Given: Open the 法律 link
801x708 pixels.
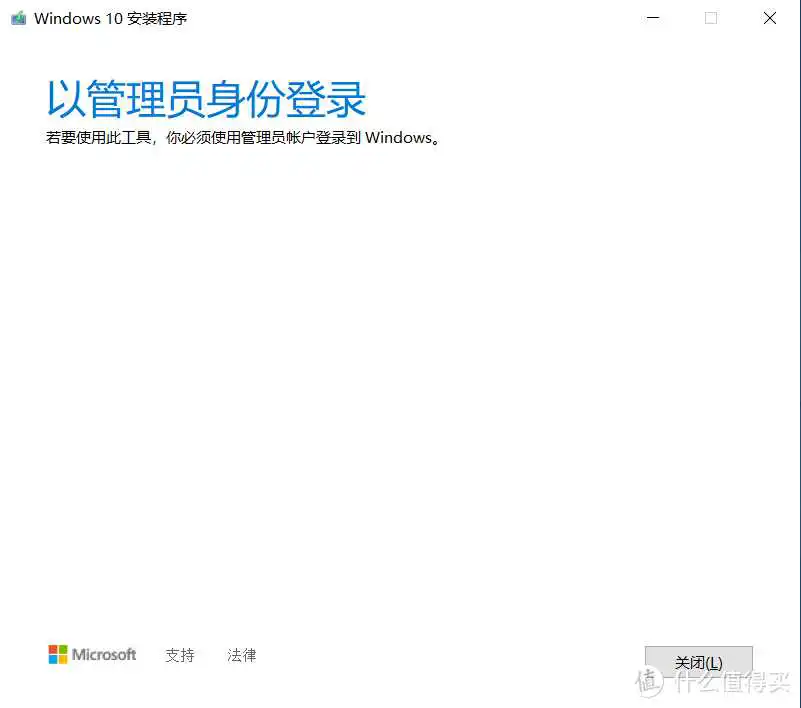Looking at the screenshot, I should (242, 655).
